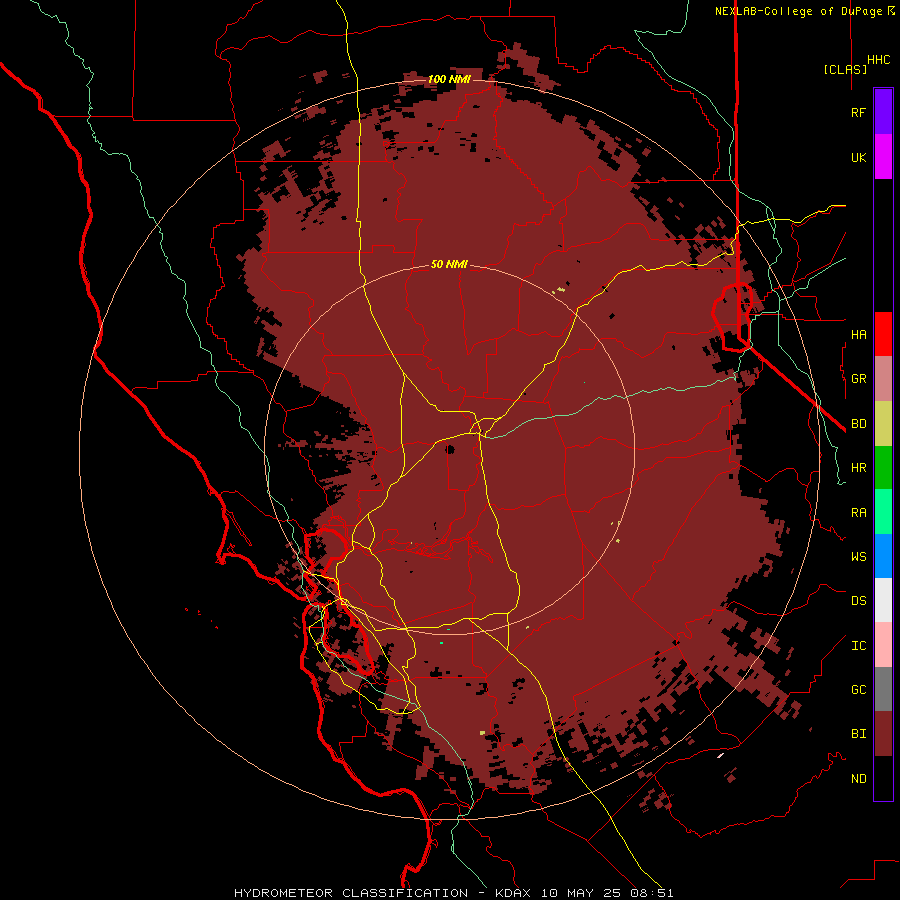Click the 50 NMI range ring label
900x900 pixels.
[449, 264]
